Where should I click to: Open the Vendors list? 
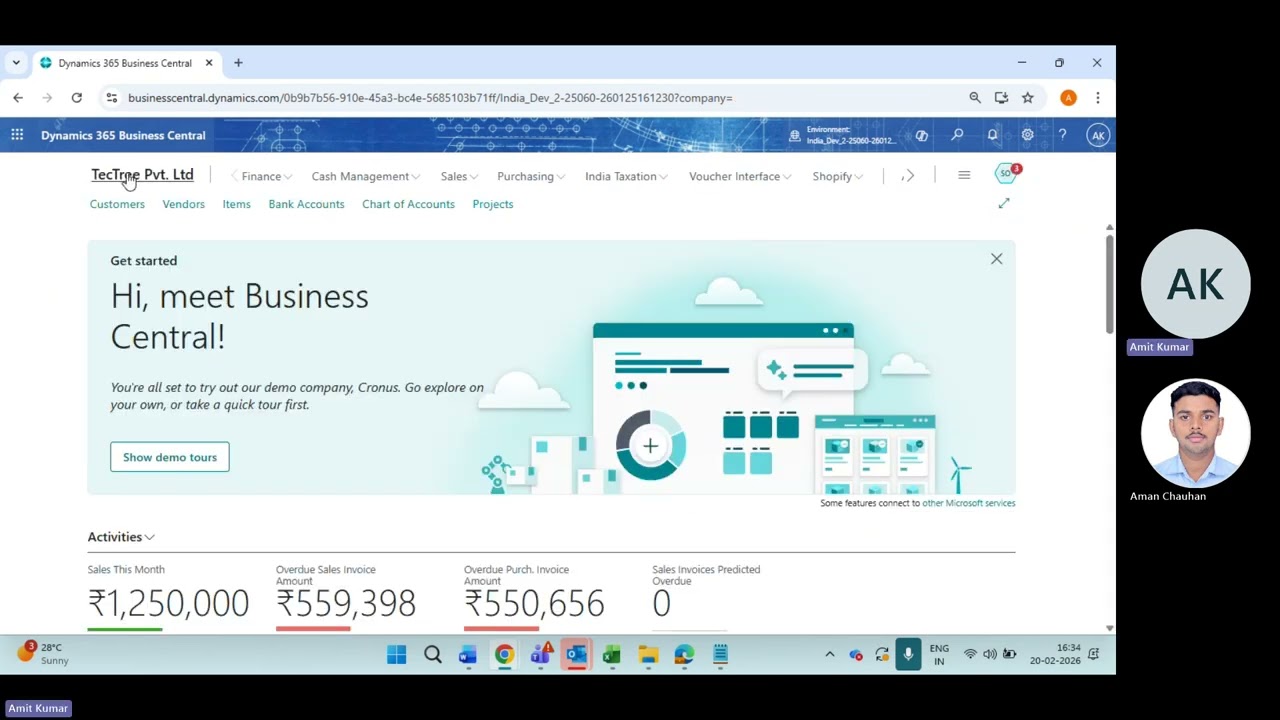[183, 204]
